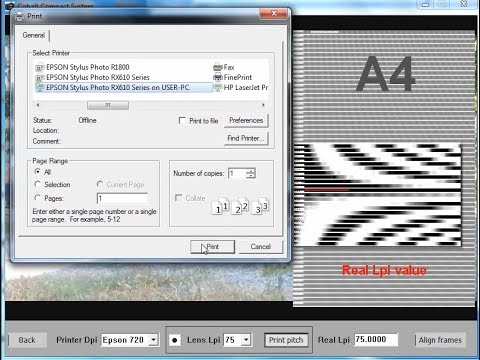Image resolution: width=480 pixels, height=360 pixels.
Task: Open the Printer Dpi Epson 720 dropdown
Action: (153, 340)
